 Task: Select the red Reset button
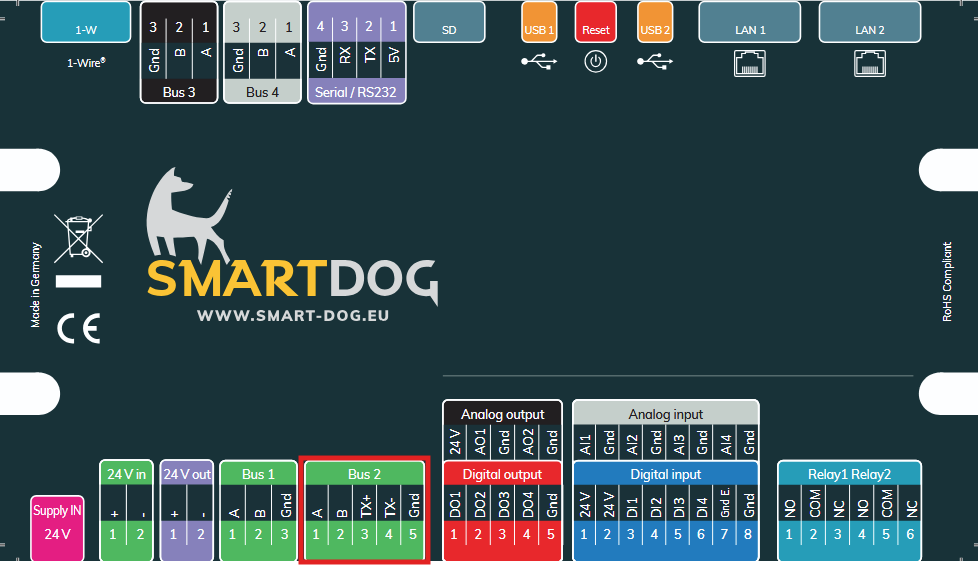coord(596,30)
